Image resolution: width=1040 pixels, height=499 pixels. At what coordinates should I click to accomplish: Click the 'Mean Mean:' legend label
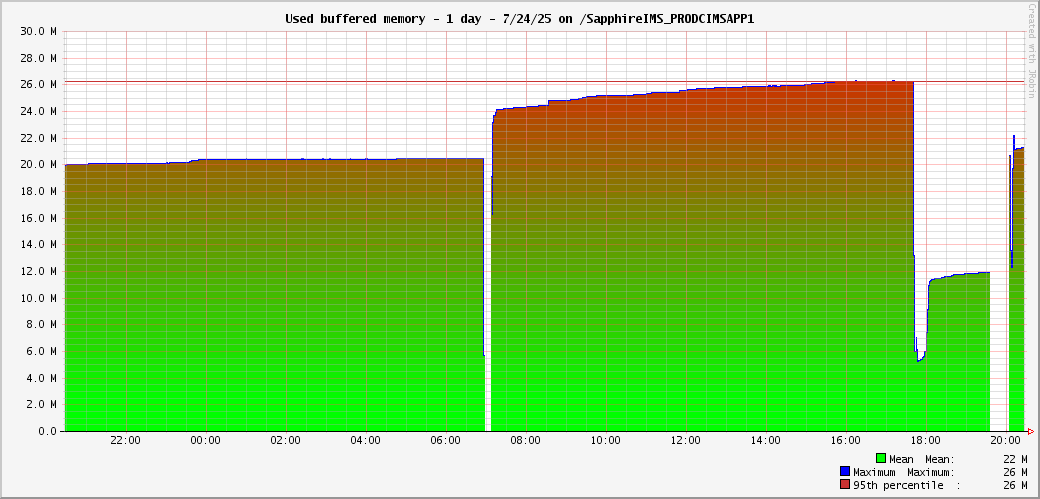[x=922, y=459]
